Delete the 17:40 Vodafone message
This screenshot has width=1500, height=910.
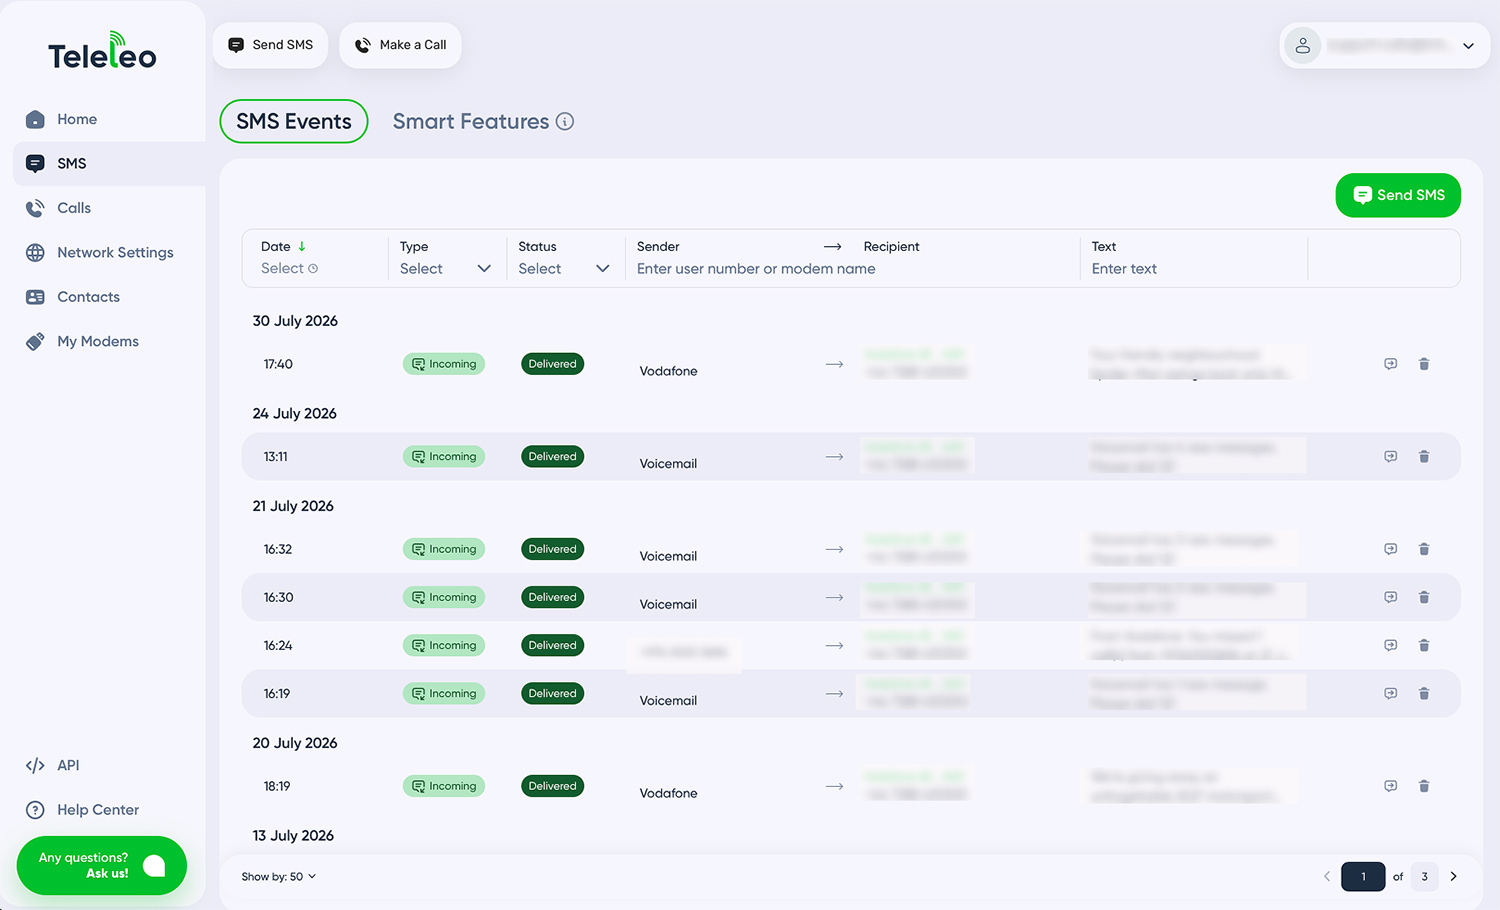pos(1424,364)
